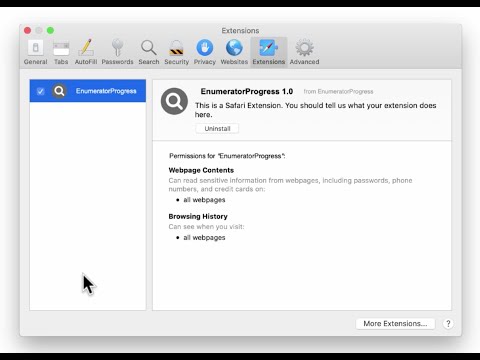This screenshot has height=360, width=480.
Task: Click the More Extensions button
Action: (x=395, y=323)
